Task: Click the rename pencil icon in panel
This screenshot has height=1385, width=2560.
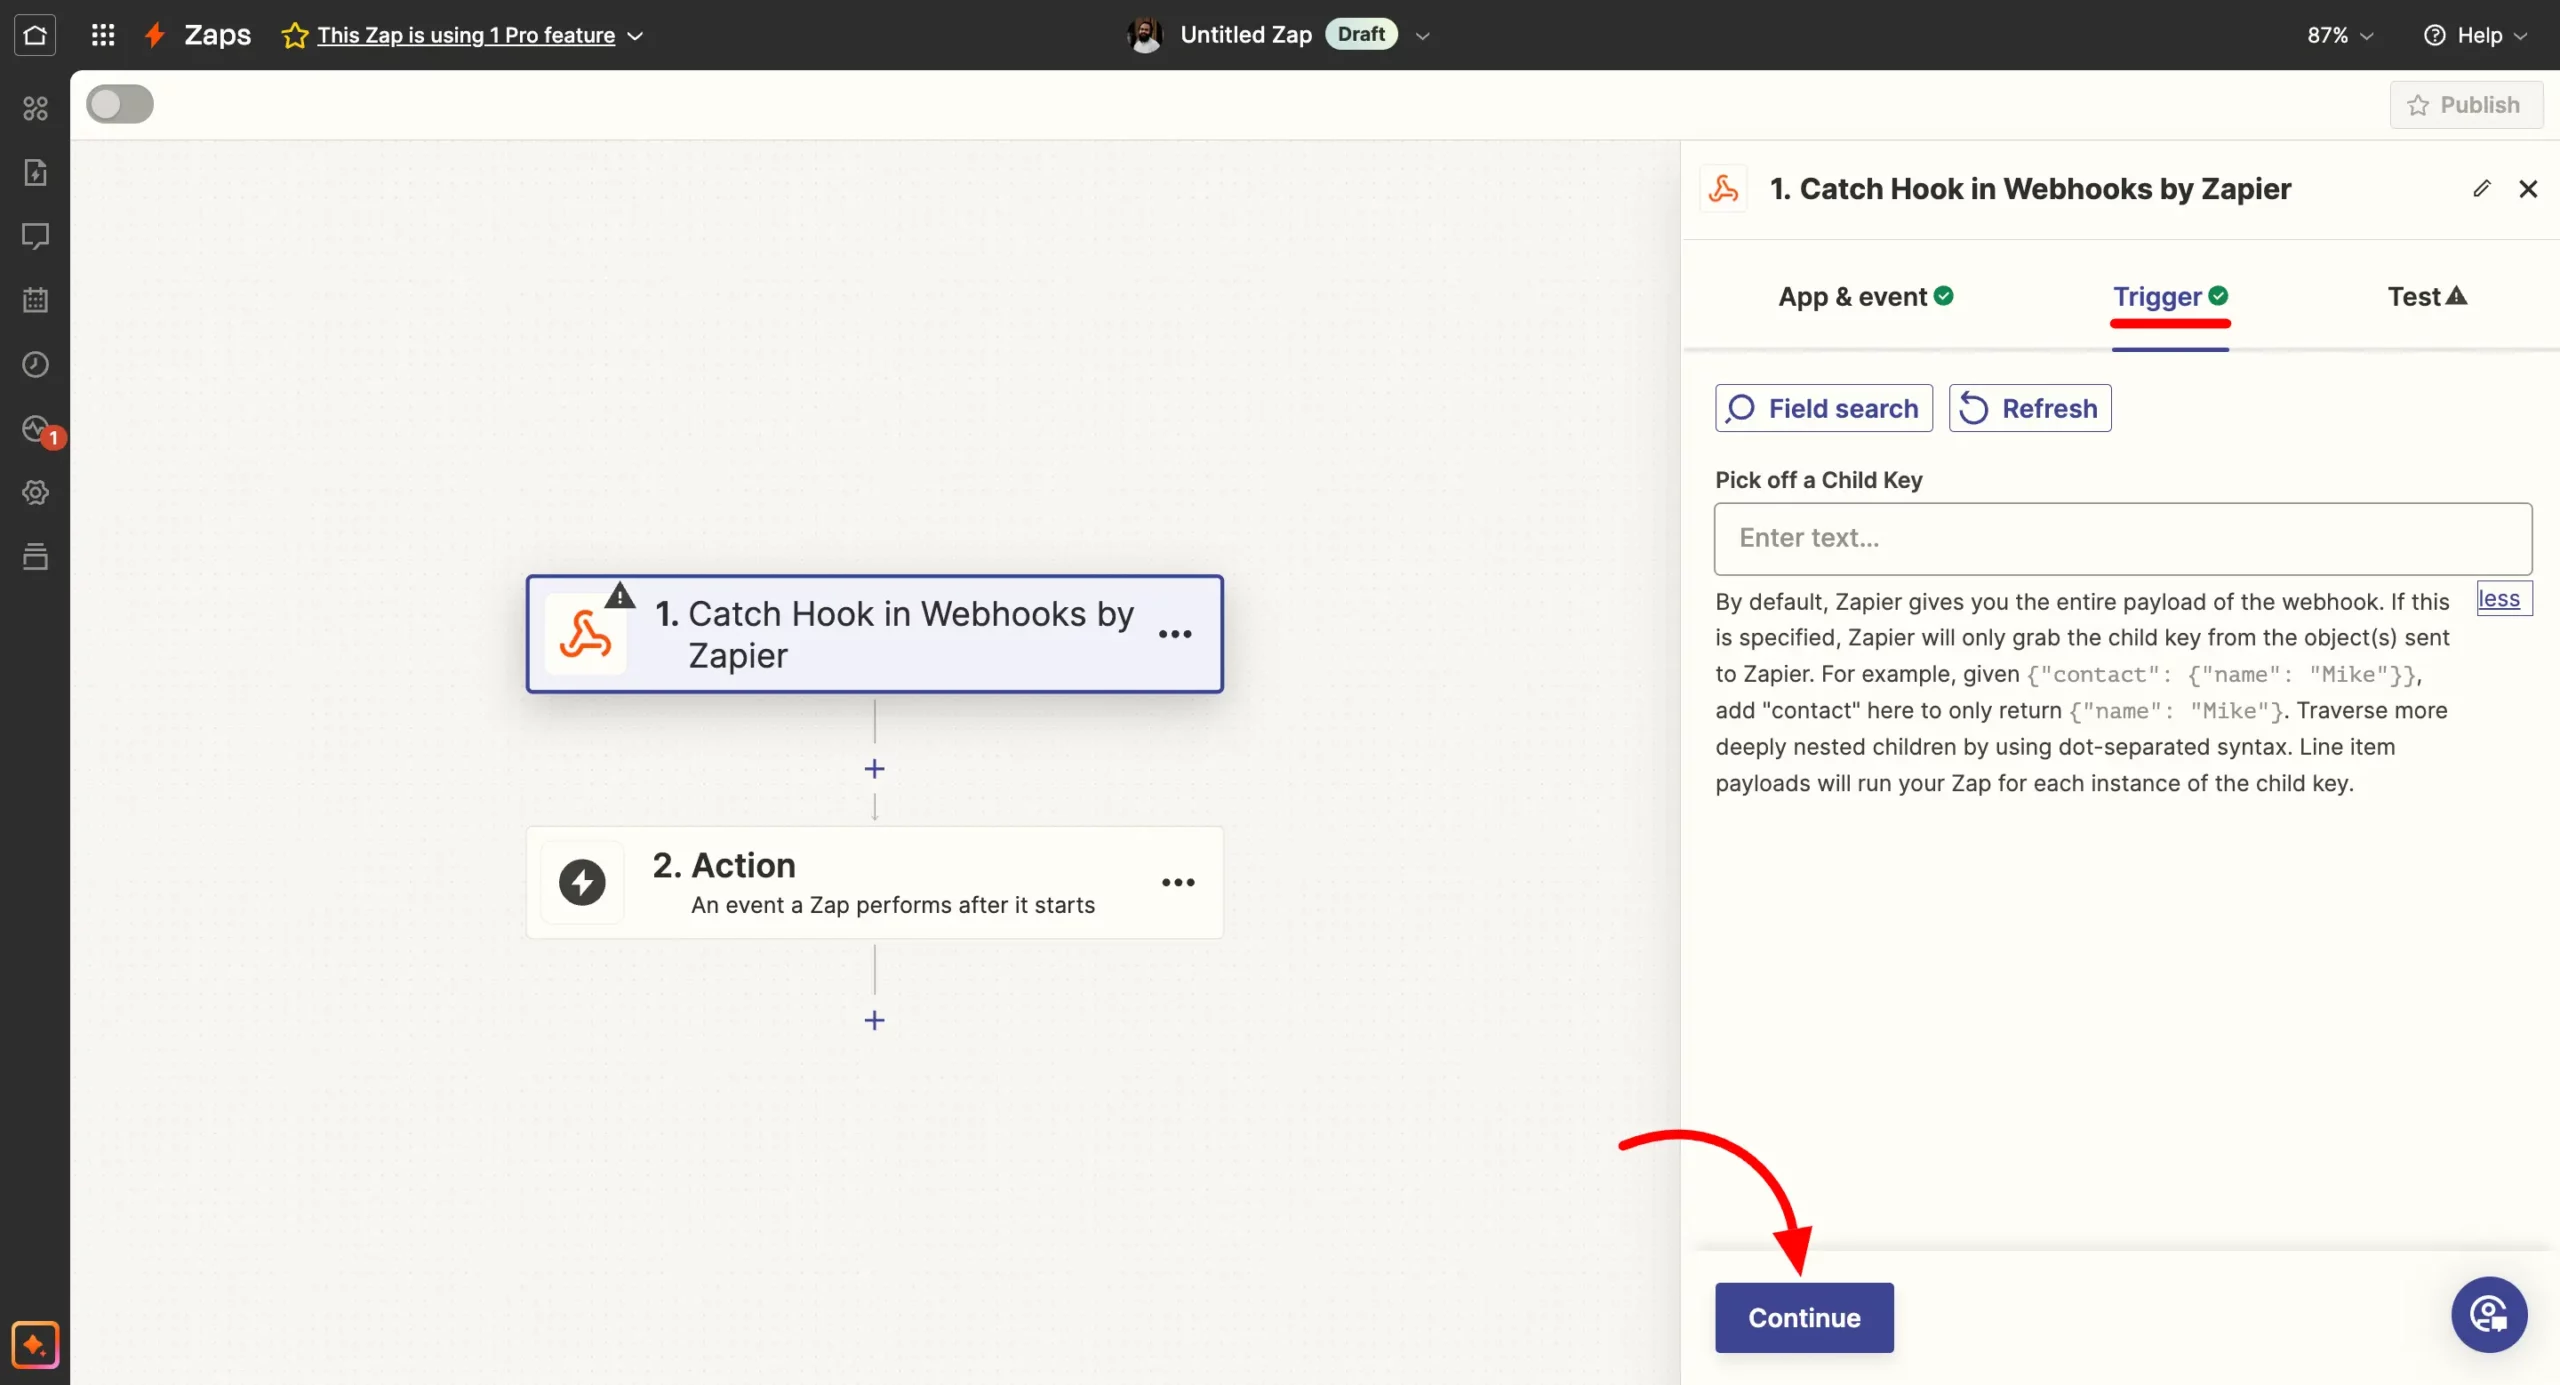Action: (2481, 189)
